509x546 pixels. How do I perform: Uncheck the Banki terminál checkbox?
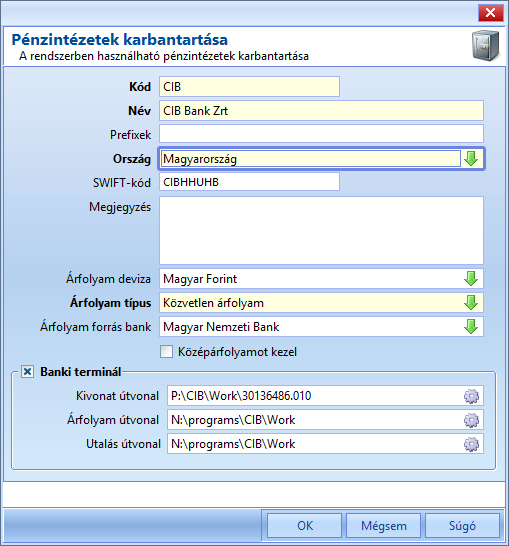click(x=28, y=372)
